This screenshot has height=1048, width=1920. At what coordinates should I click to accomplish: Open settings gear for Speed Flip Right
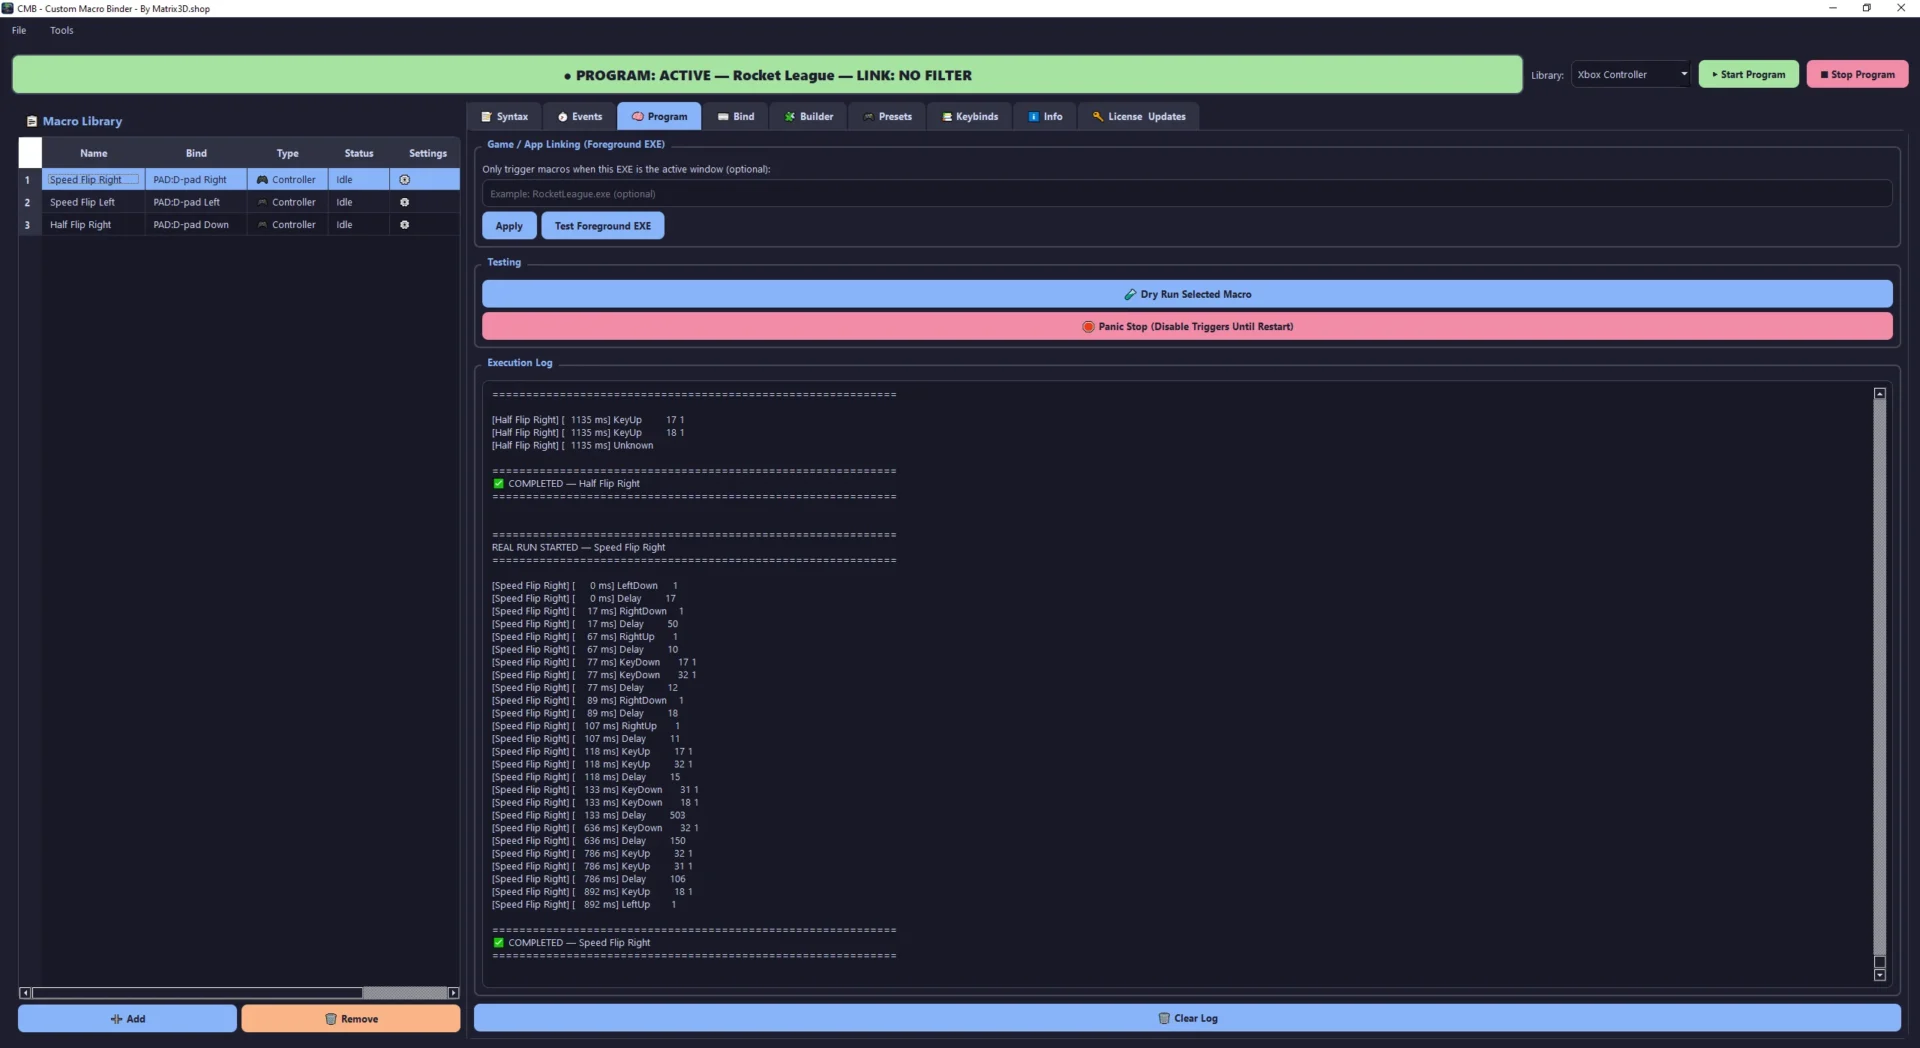coord(405,180)
